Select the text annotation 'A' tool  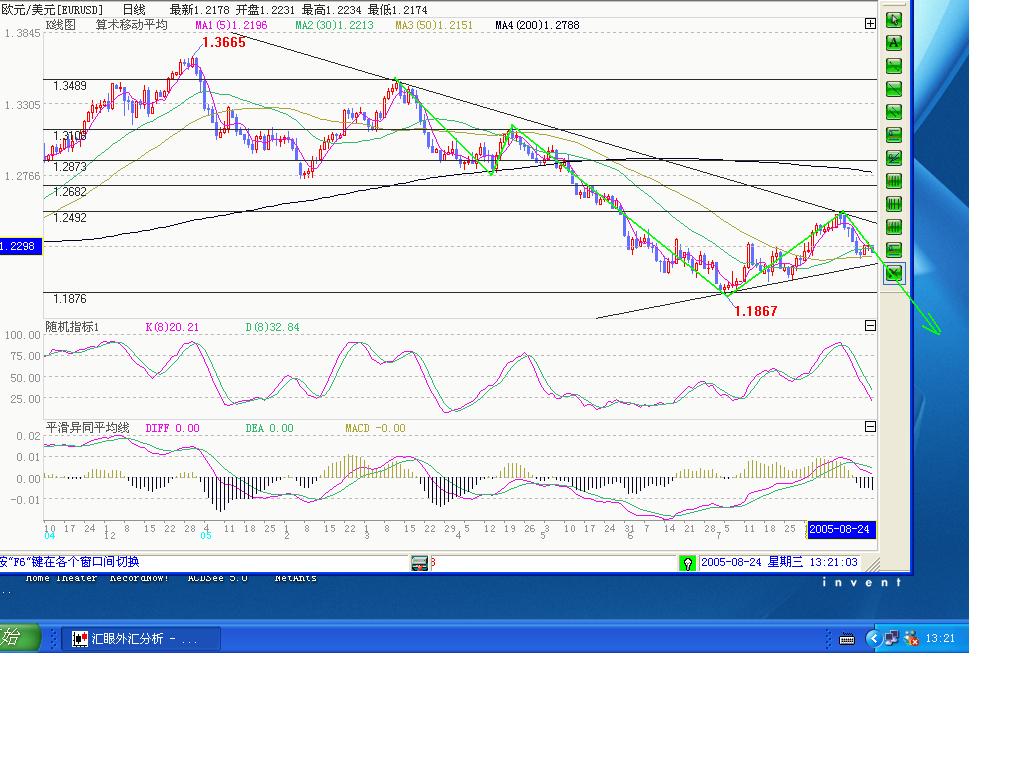(893, 42)
